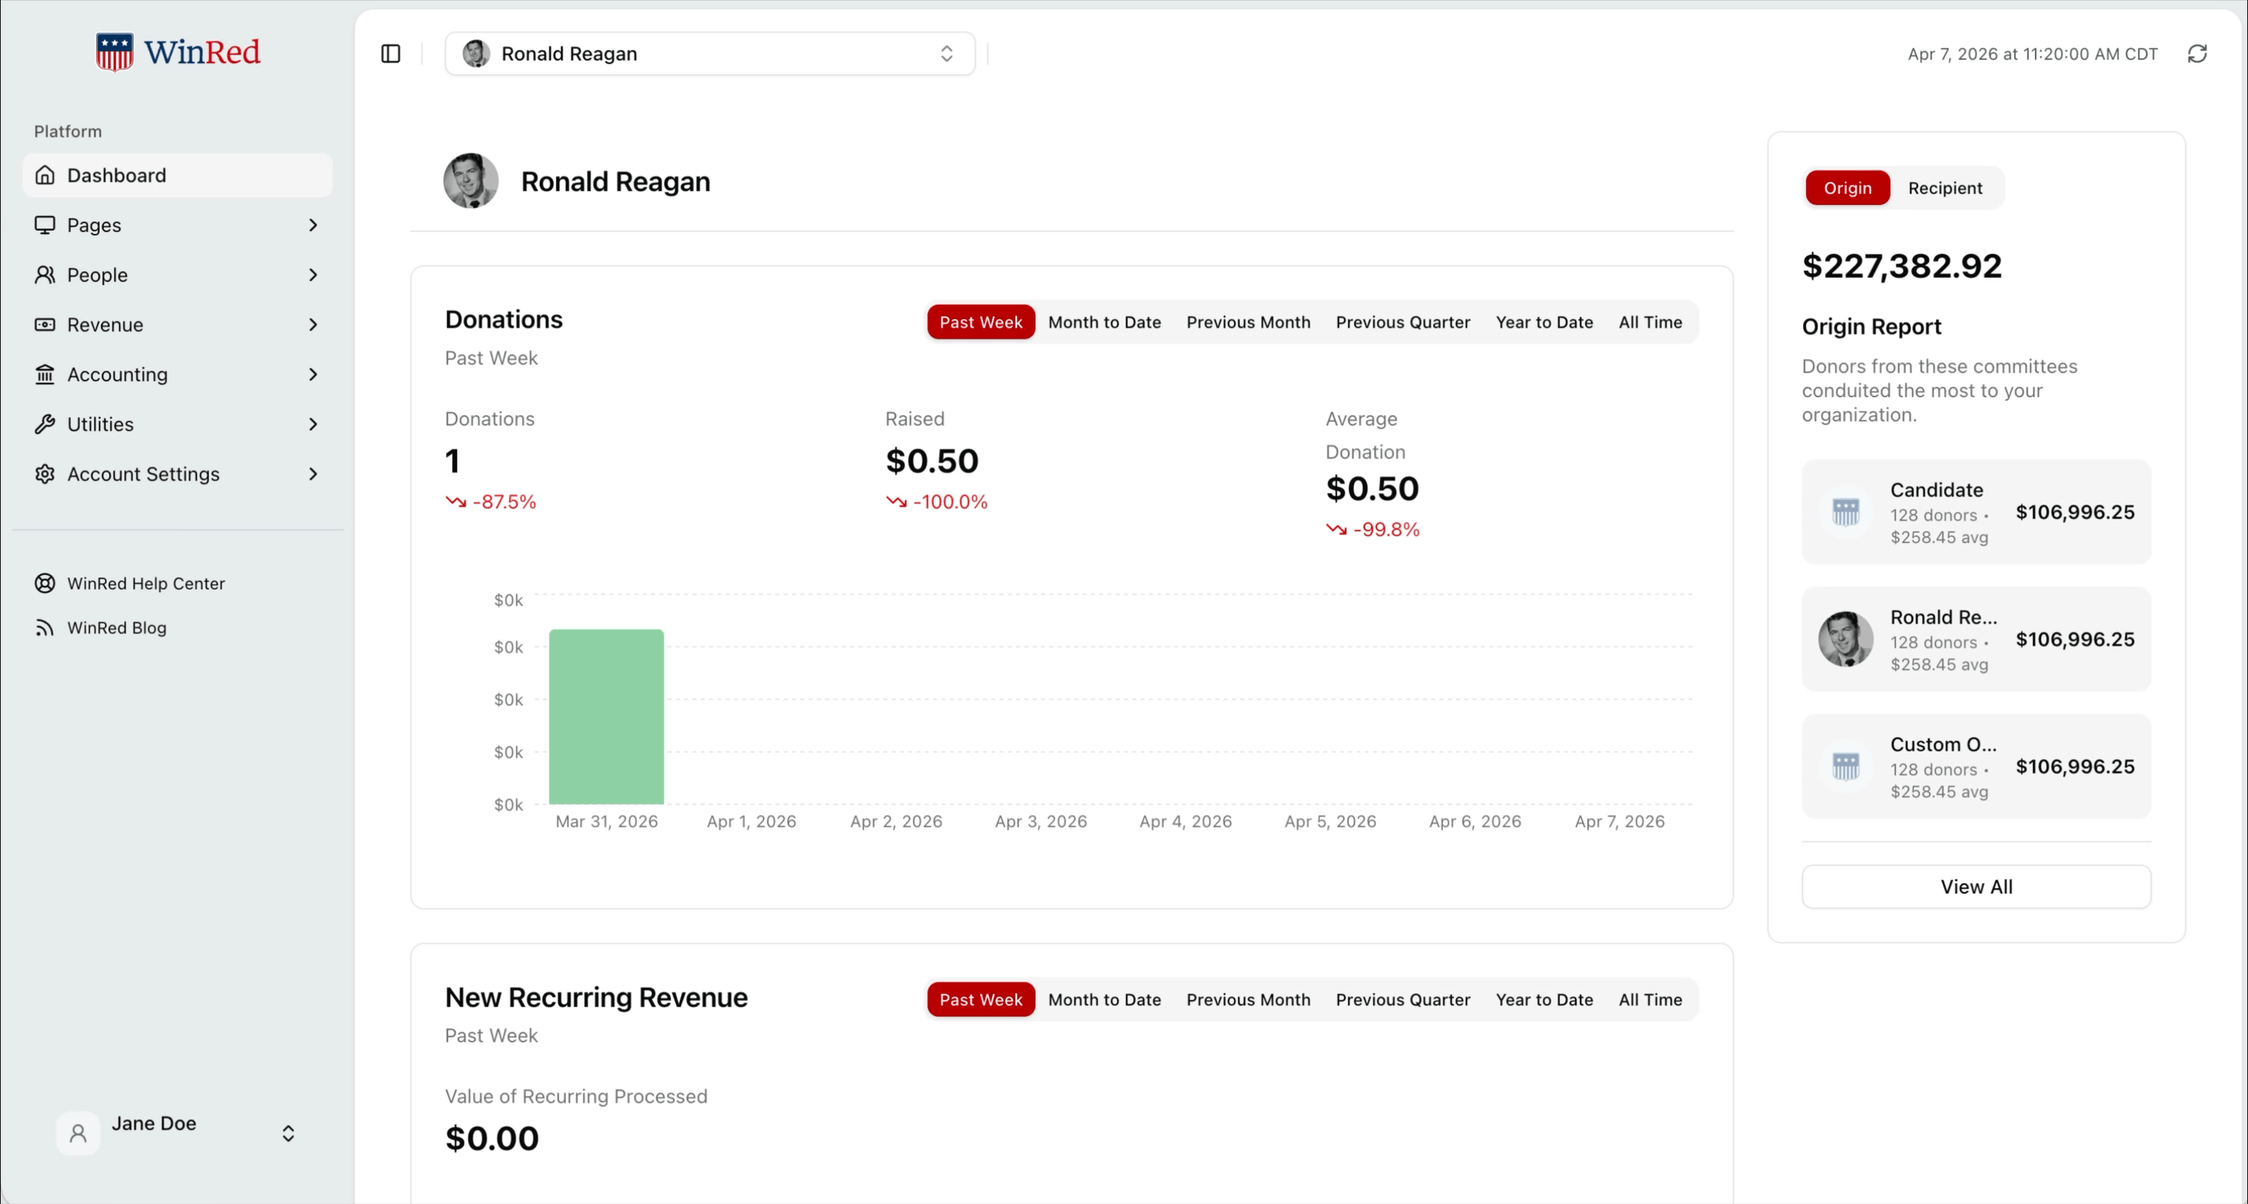
Task: Select Previous Quarter in Donations
Action: click(1403, 322)
